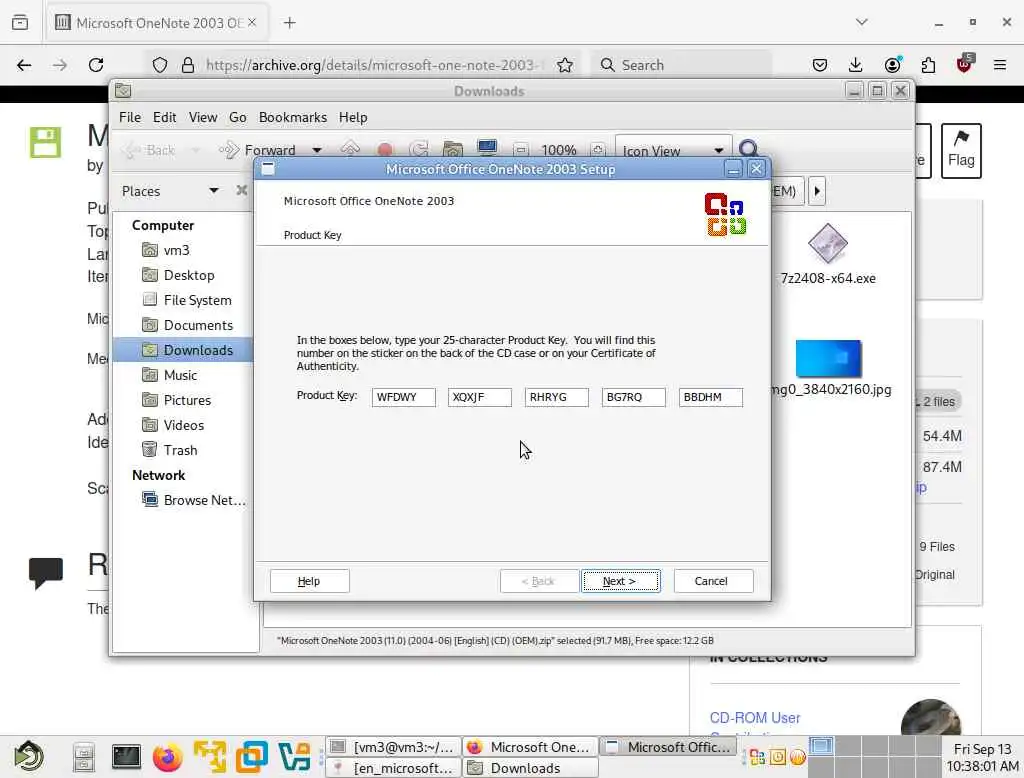Select the Microsoft OneNote 2003 browser tab
This screenshot has height=778, width=1024.
pos(155,23)
